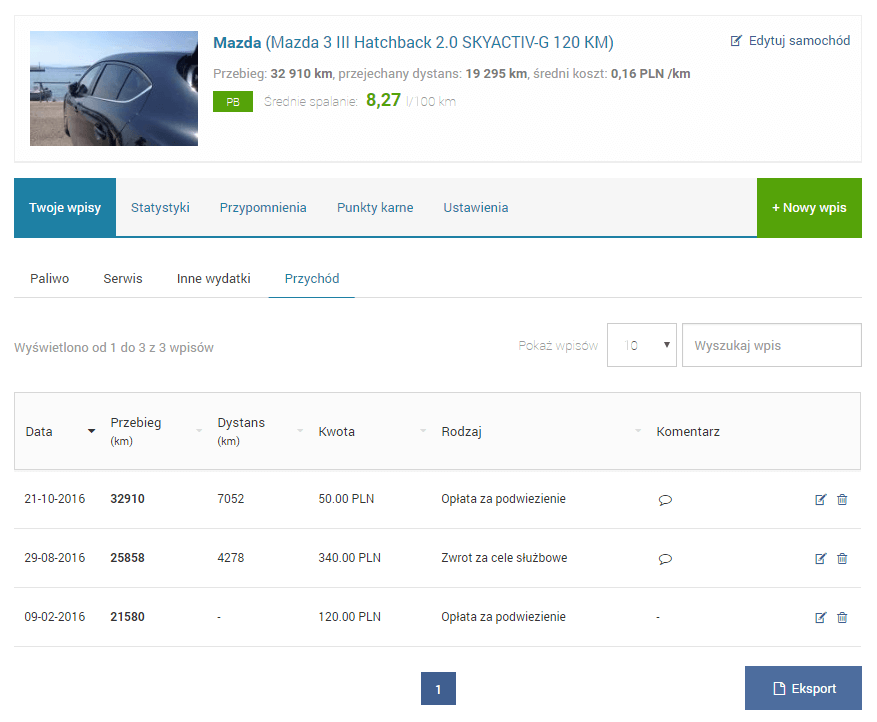Switch to the Statystyki tab
877x722 pixels.
click(x=160, y=208)
